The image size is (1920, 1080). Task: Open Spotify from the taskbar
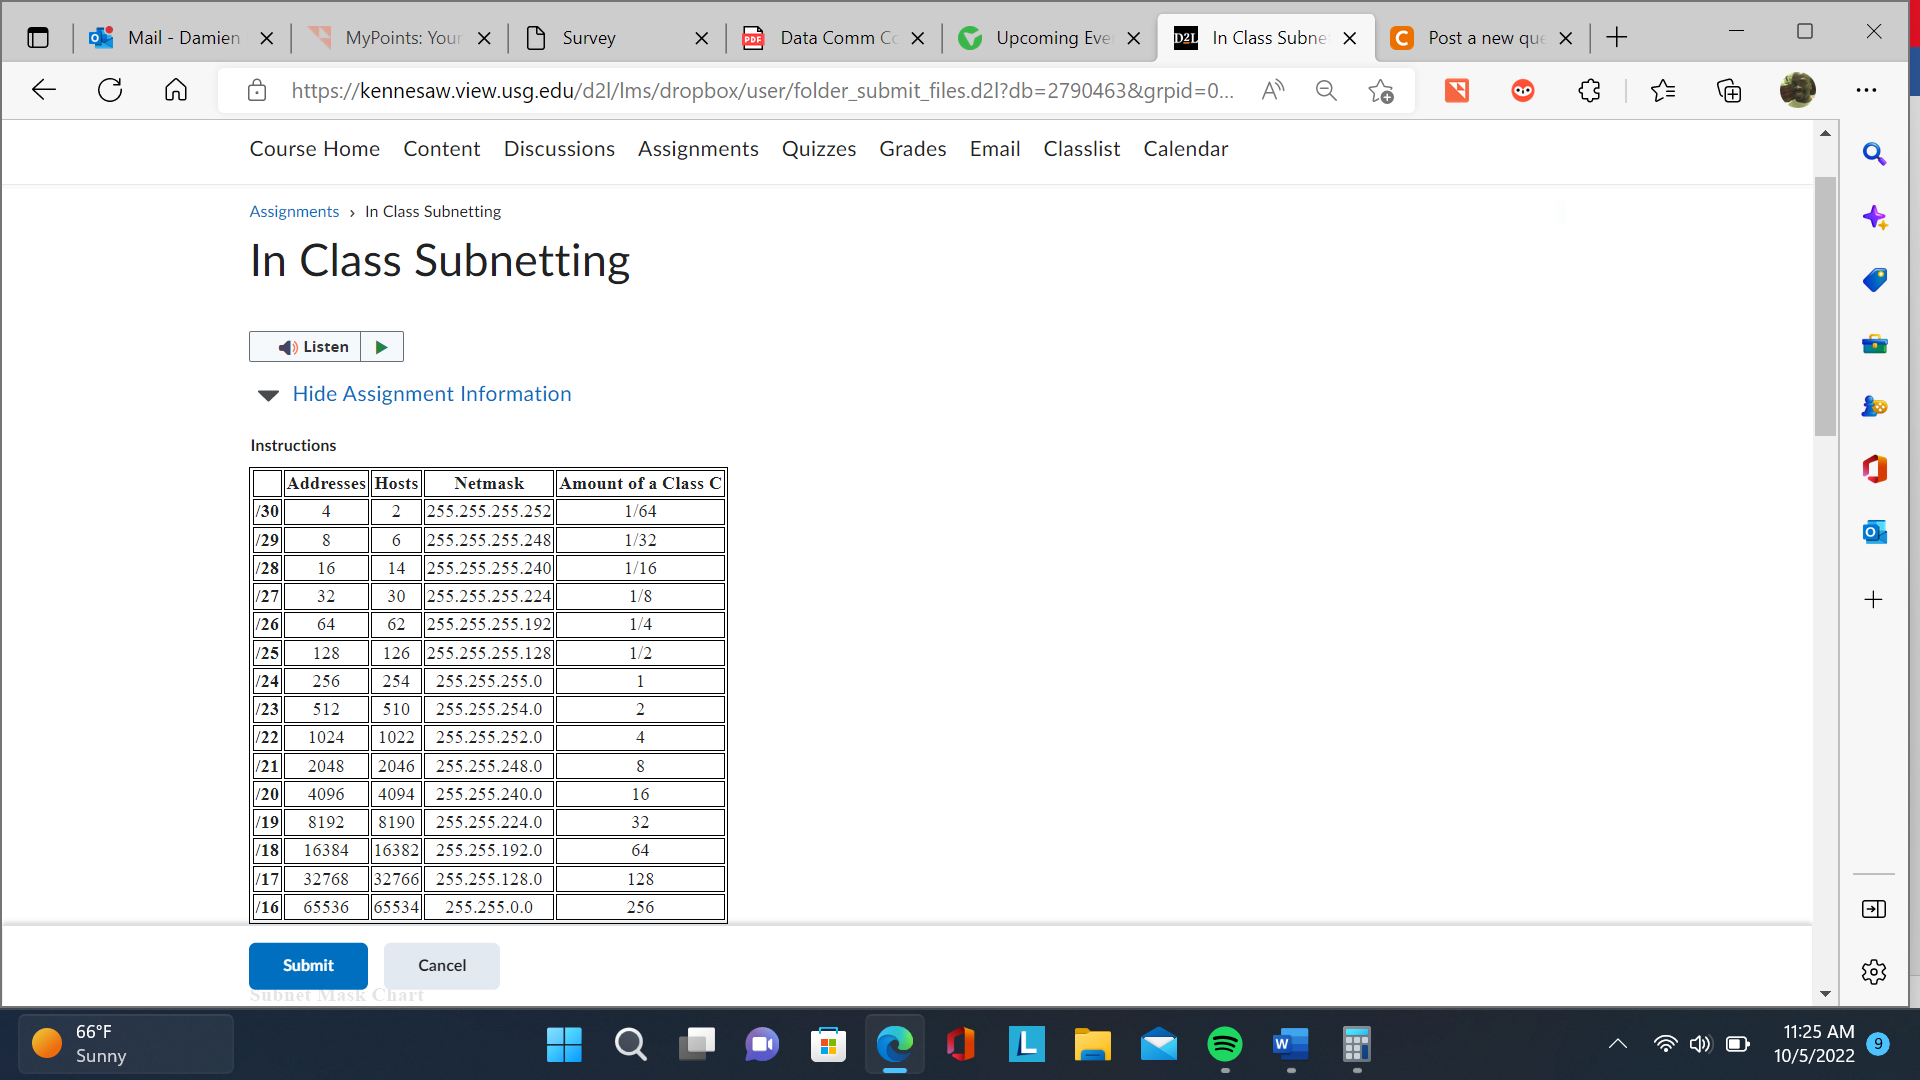point(1225,1044)
